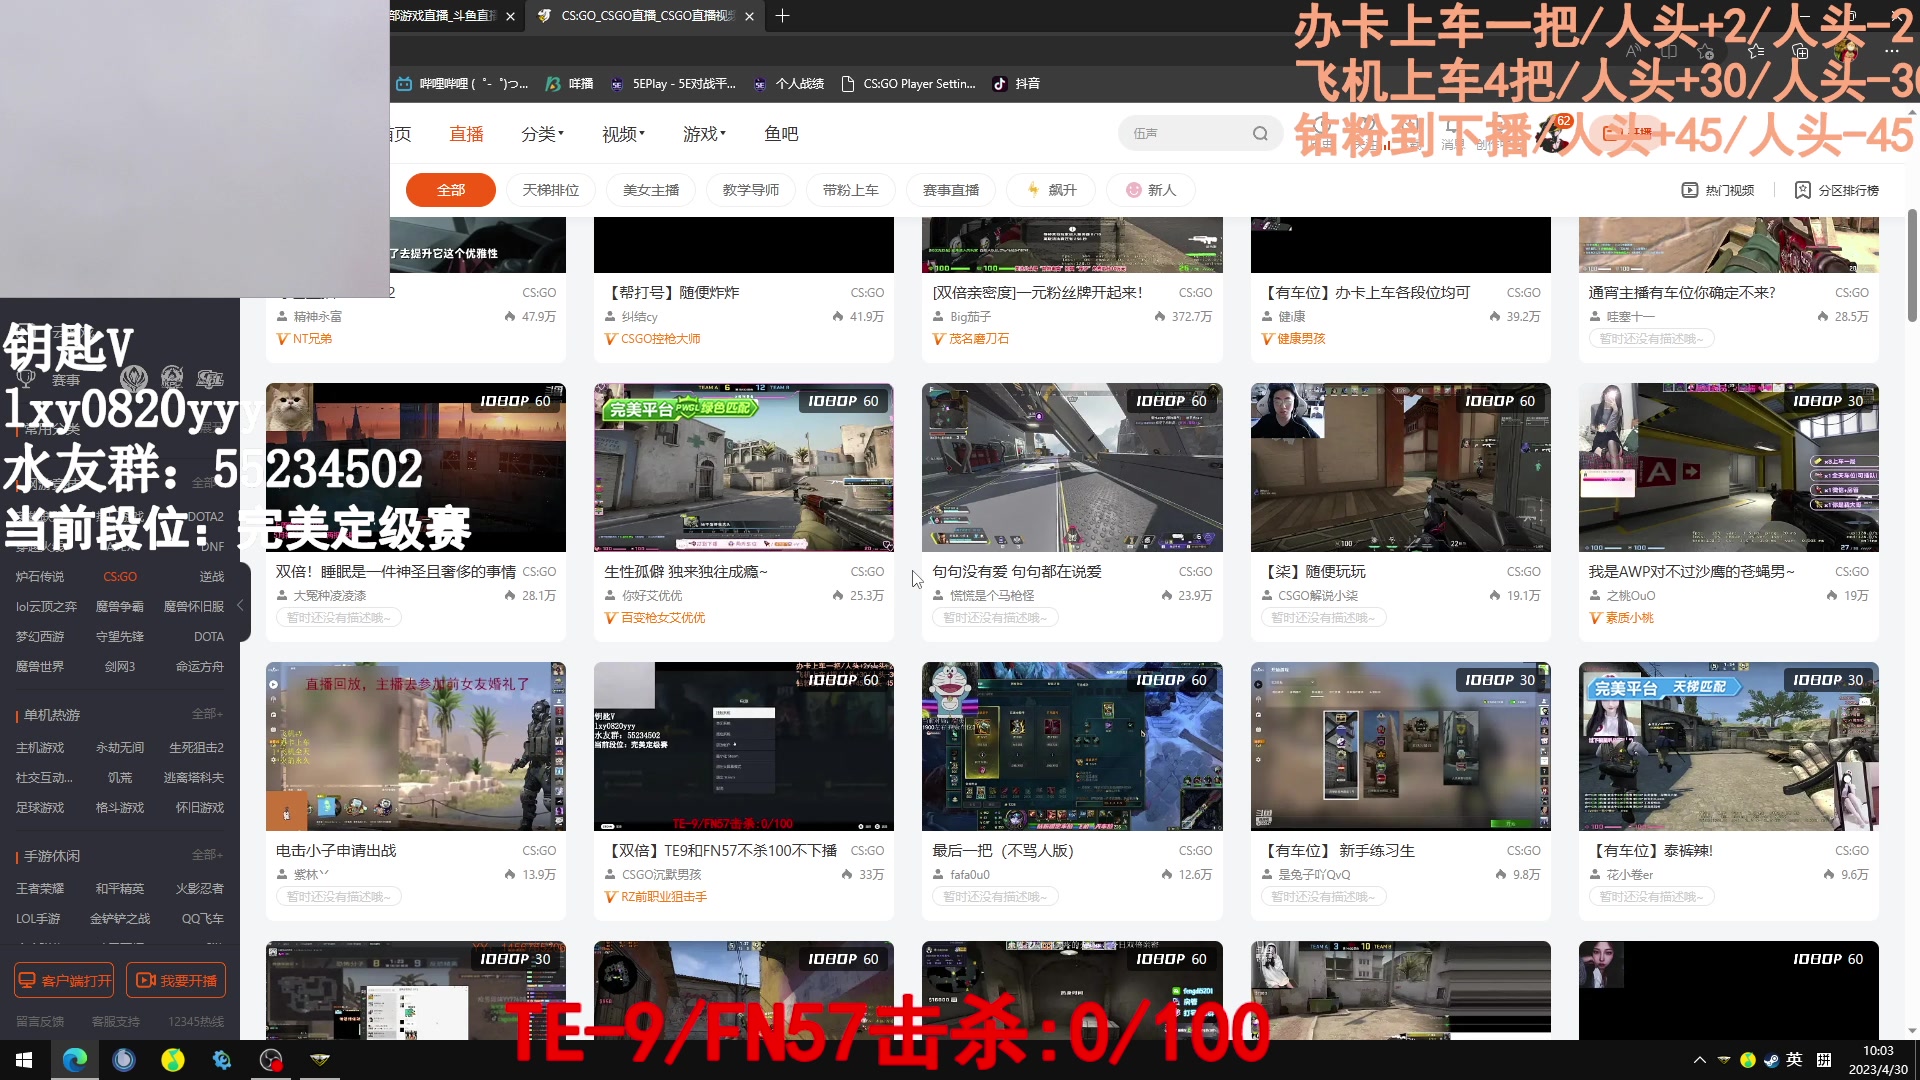Open stream title 电击小子申请出战

pyautogui.click(x=336, y=851)
